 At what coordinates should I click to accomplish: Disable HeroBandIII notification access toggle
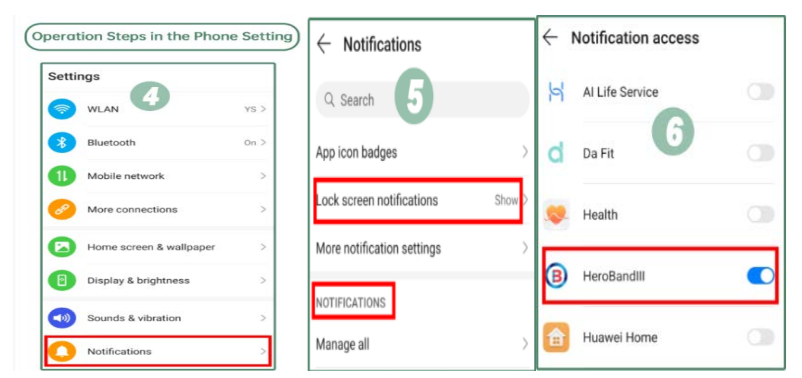point(761,276)
